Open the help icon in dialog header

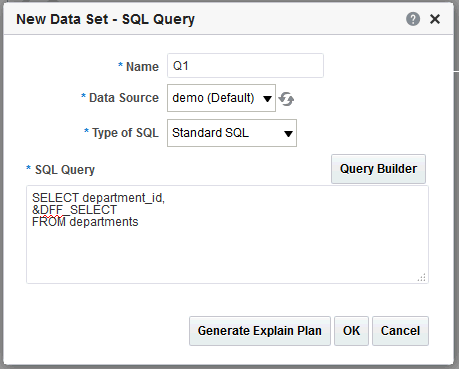pyautogui.click(x=413, y=19)
